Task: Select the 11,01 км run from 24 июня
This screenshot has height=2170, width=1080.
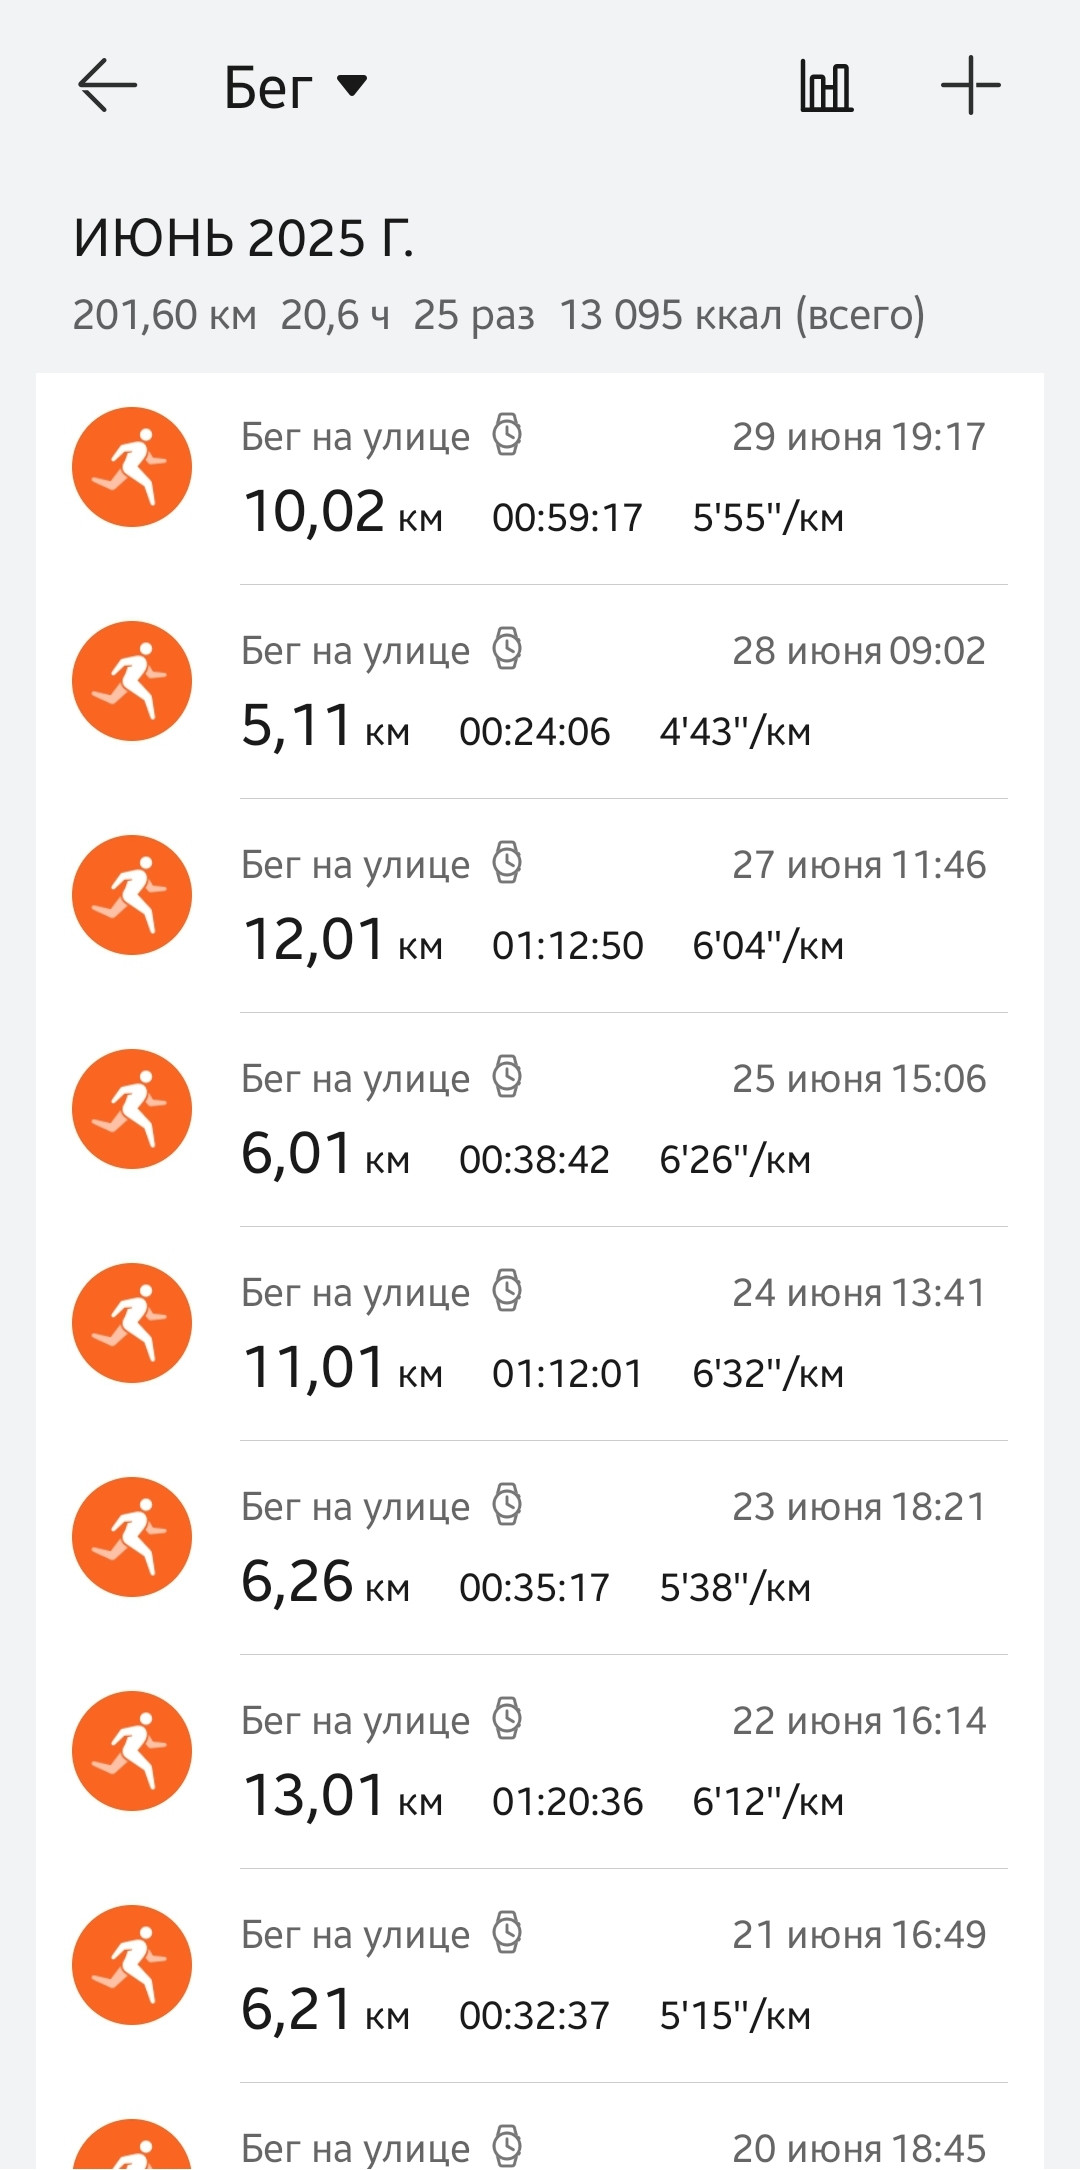Action: click(x=540, y=1334)
